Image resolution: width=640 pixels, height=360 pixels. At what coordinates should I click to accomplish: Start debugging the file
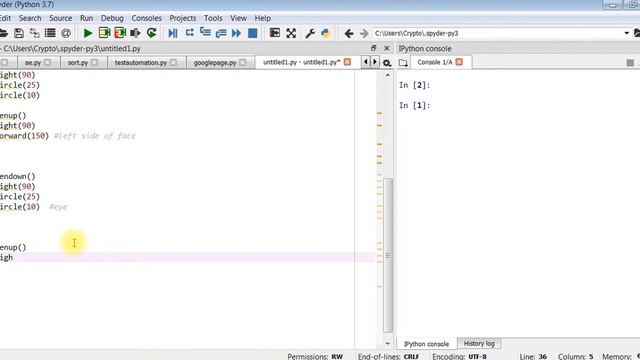173,33
